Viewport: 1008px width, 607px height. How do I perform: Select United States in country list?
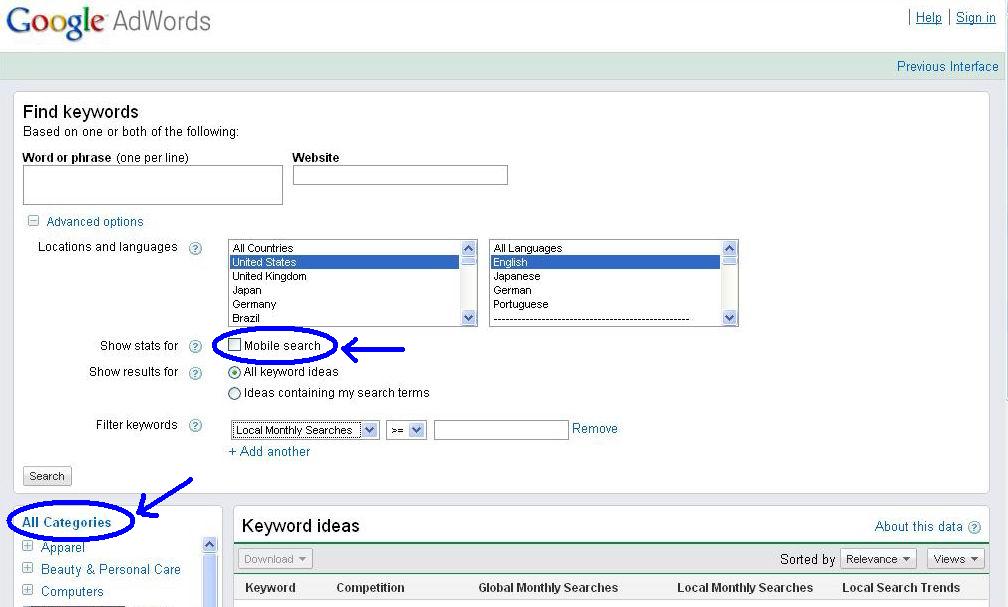coord(345,262)
